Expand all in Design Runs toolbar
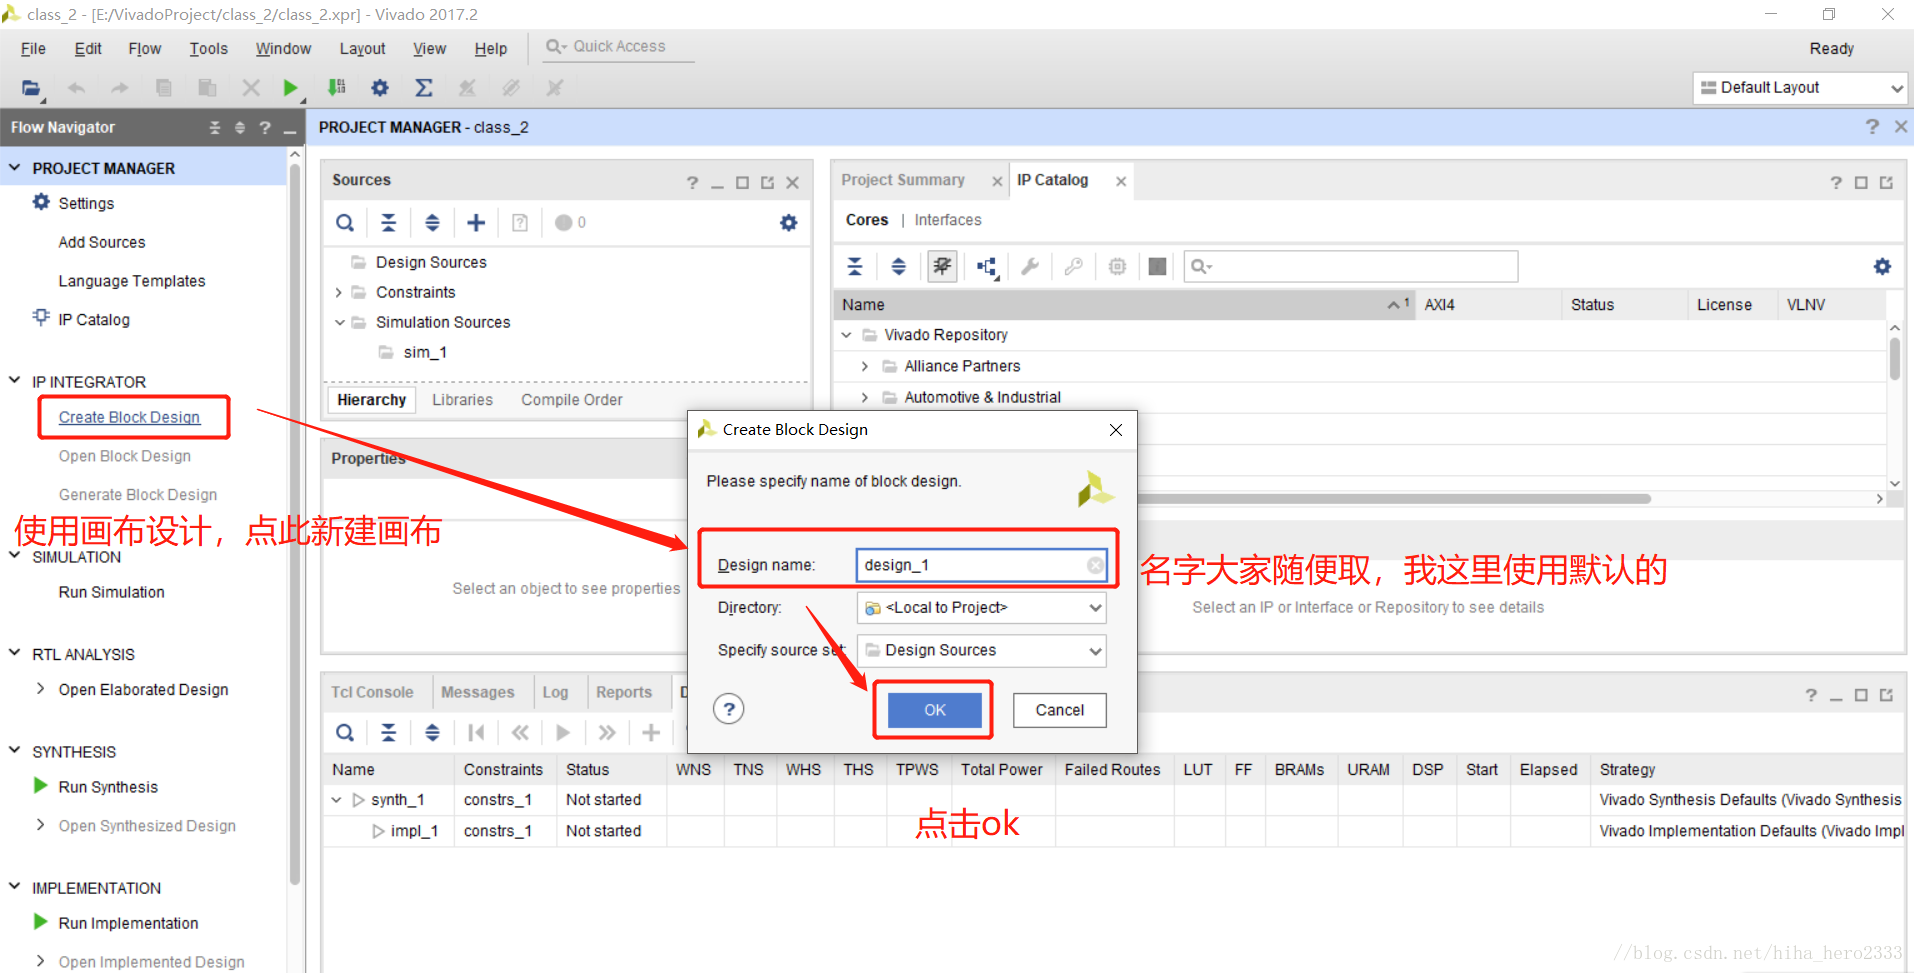The height and width of the screenshot is (973, 1914). pos(432,733)
